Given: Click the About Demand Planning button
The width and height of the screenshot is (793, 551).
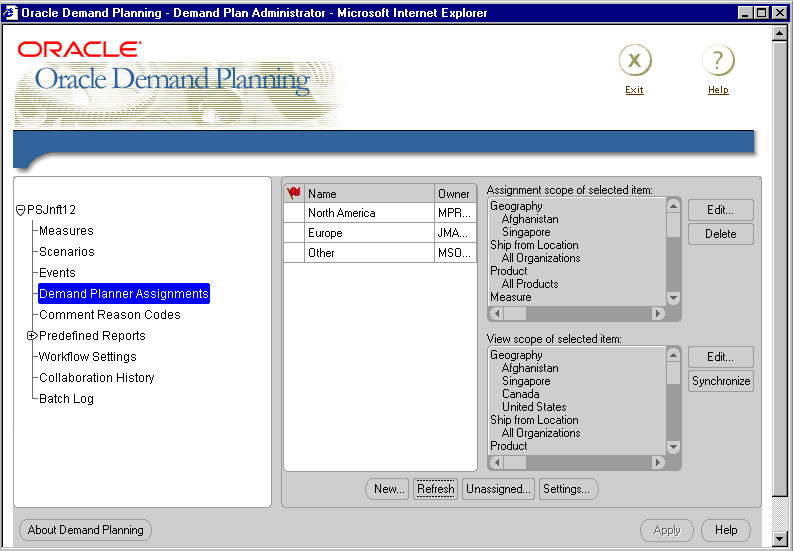Looking at the screenshot, I should (x=85, y=530).
